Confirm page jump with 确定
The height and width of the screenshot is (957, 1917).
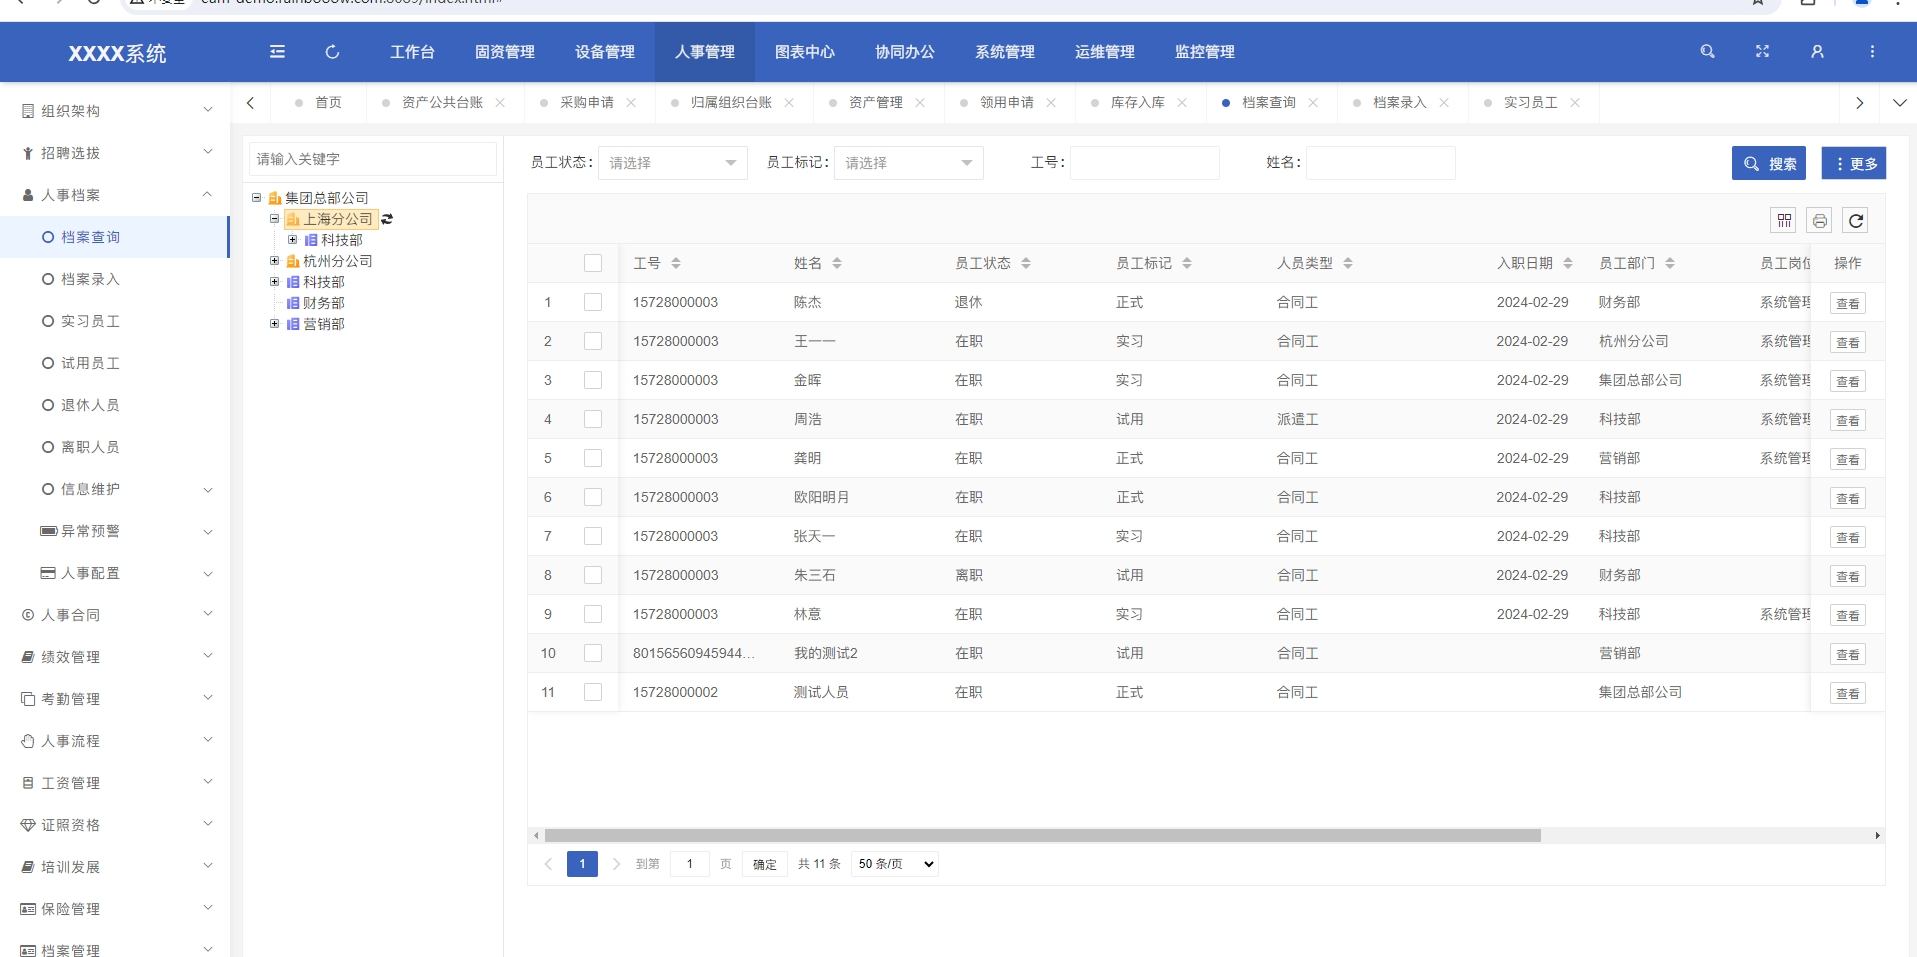(765, 864)
